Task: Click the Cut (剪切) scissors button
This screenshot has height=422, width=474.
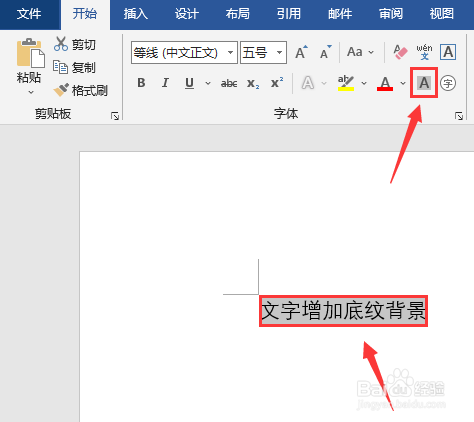Action: pos(75,44)
